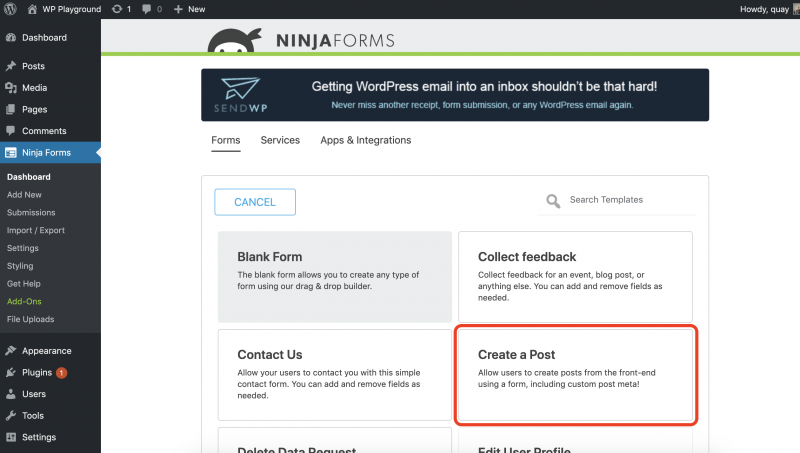The image size is (800, 453).
Task: Select the Blank Form template
Action: (334, 276)
